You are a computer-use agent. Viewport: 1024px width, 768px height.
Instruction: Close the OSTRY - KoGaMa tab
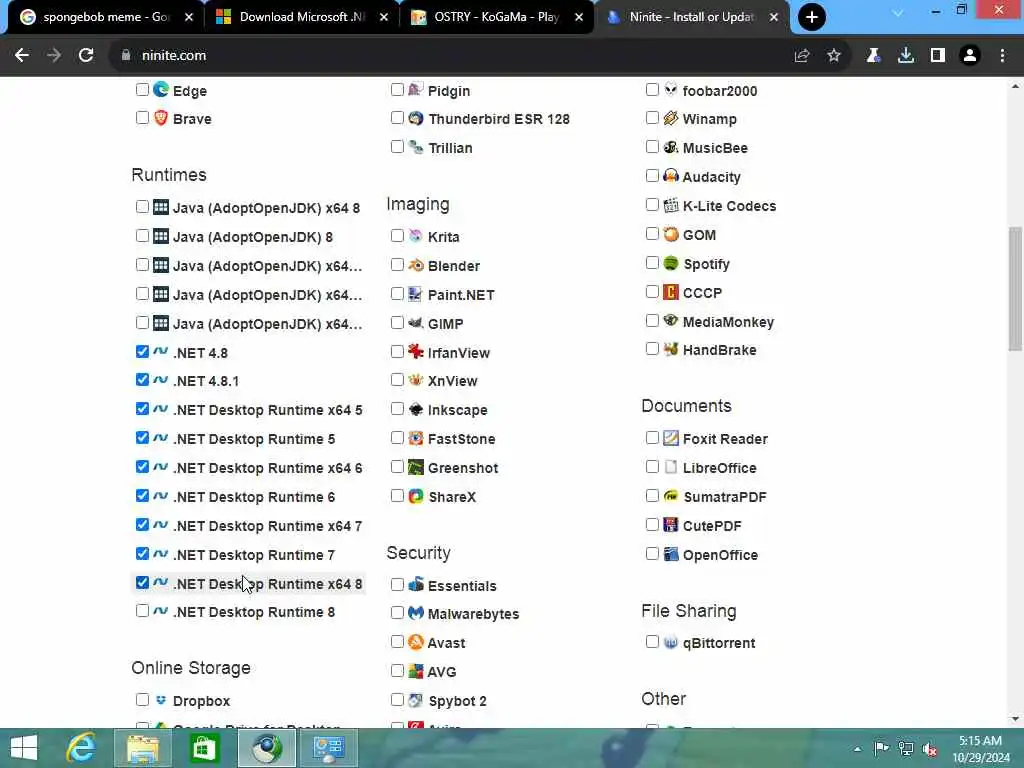(x=579, y=17)
